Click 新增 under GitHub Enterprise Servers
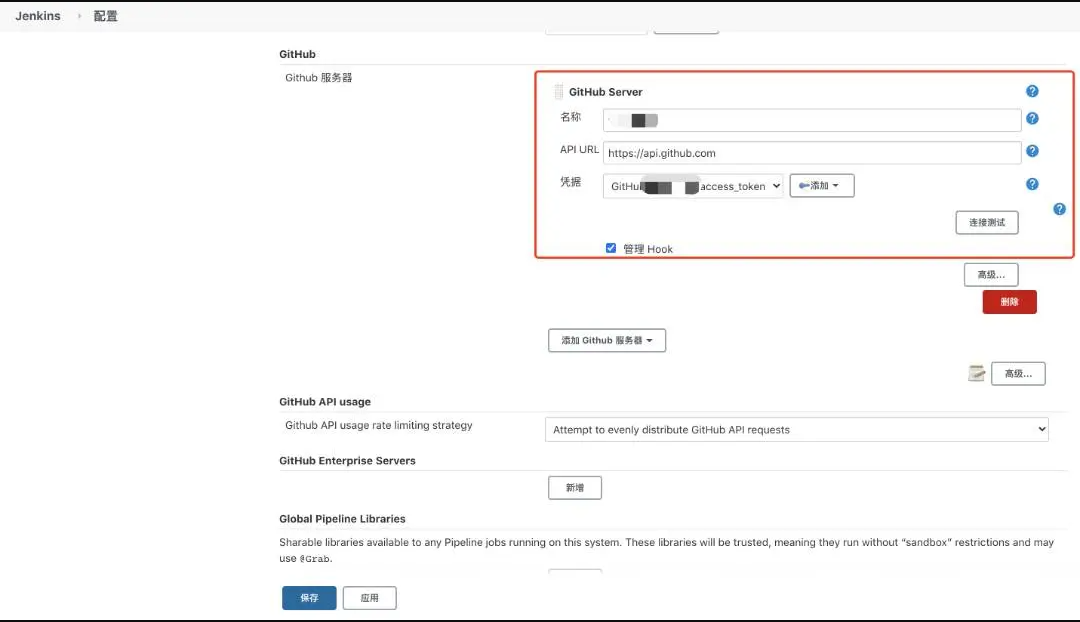 click(x=575, y=488)
